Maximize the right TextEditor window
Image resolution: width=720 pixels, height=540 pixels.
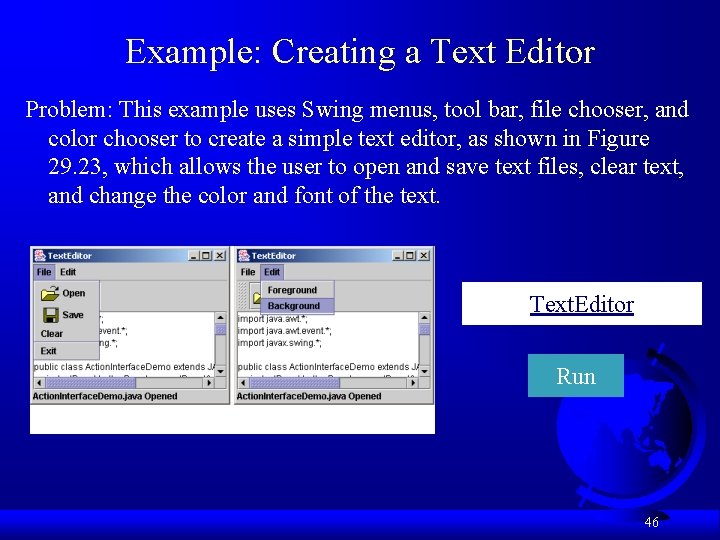(x=410, y=256)
